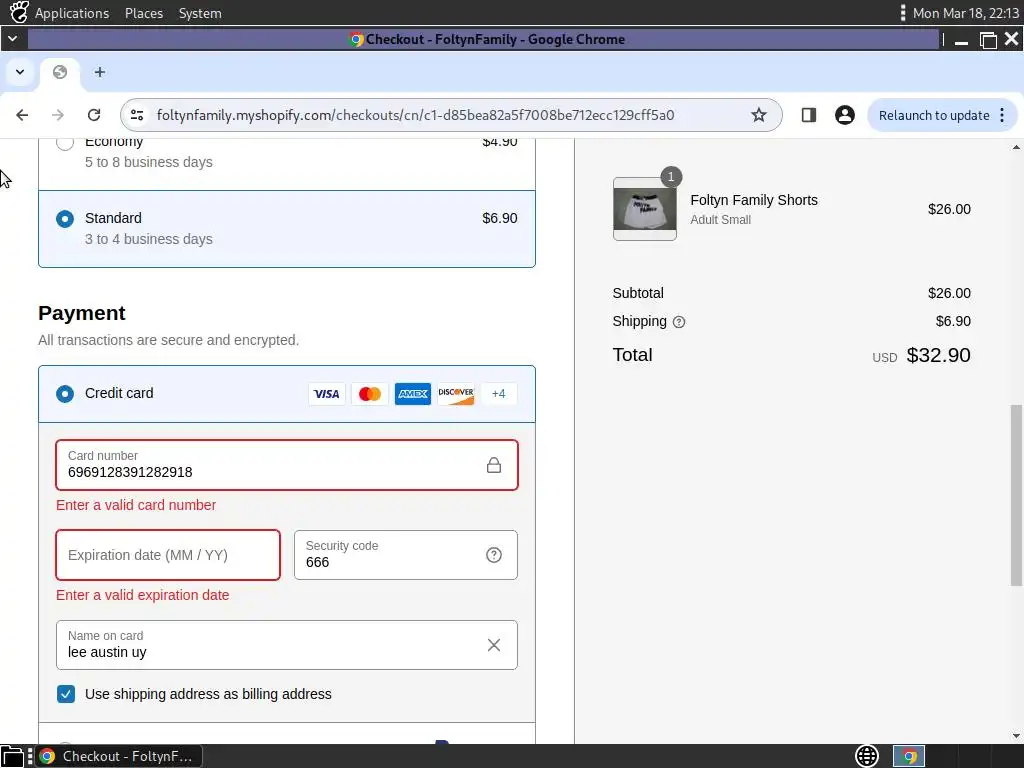
Task: Focus the Security code field
Action: point(406,555)
